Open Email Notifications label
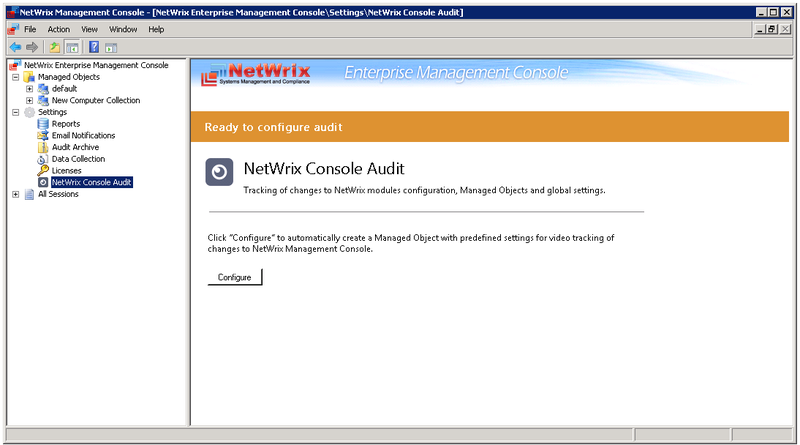Image resolution: width=800 pixels, height=445 pixels. point(84,136)
